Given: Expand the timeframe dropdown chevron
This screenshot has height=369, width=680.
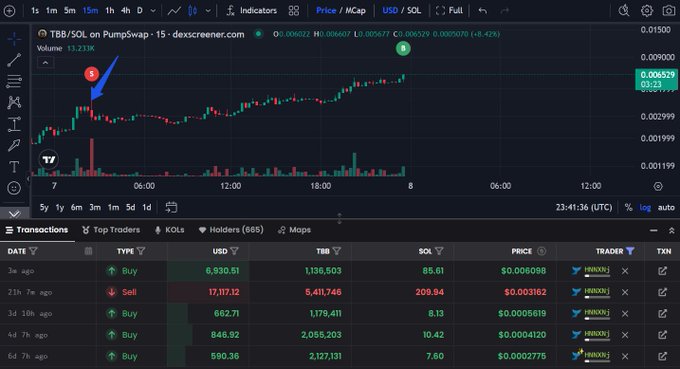Looking at the screenshot, I should tap(153, 11).
